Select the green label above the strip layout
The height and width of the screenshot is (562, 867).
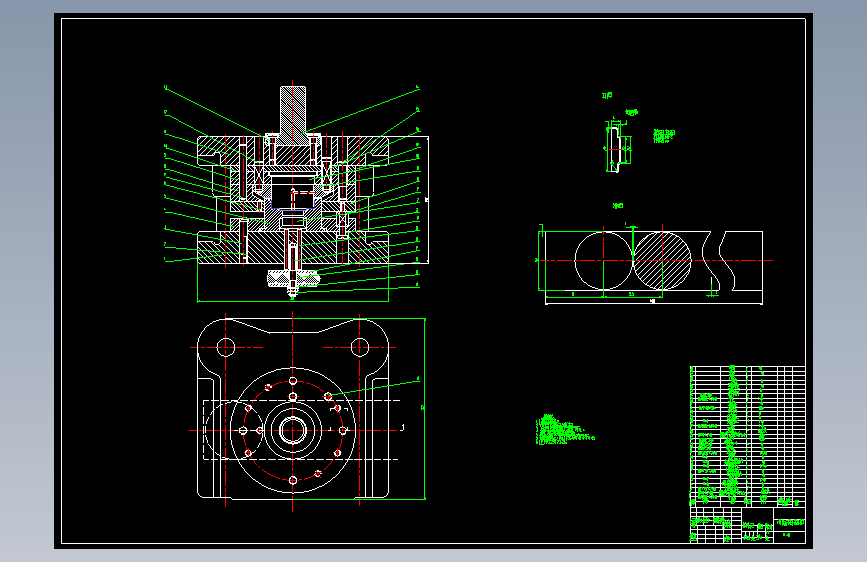tap(618, 206)
